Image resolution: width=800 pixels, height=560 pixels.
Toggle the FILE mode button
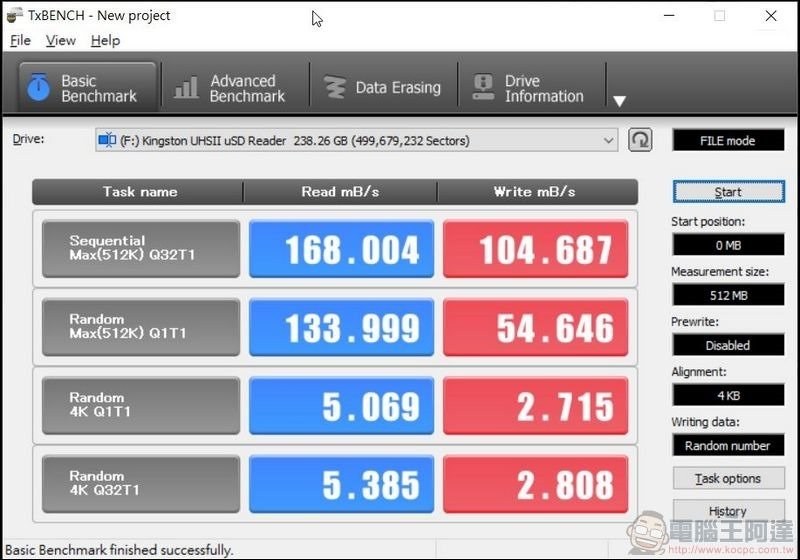[727, 141]
